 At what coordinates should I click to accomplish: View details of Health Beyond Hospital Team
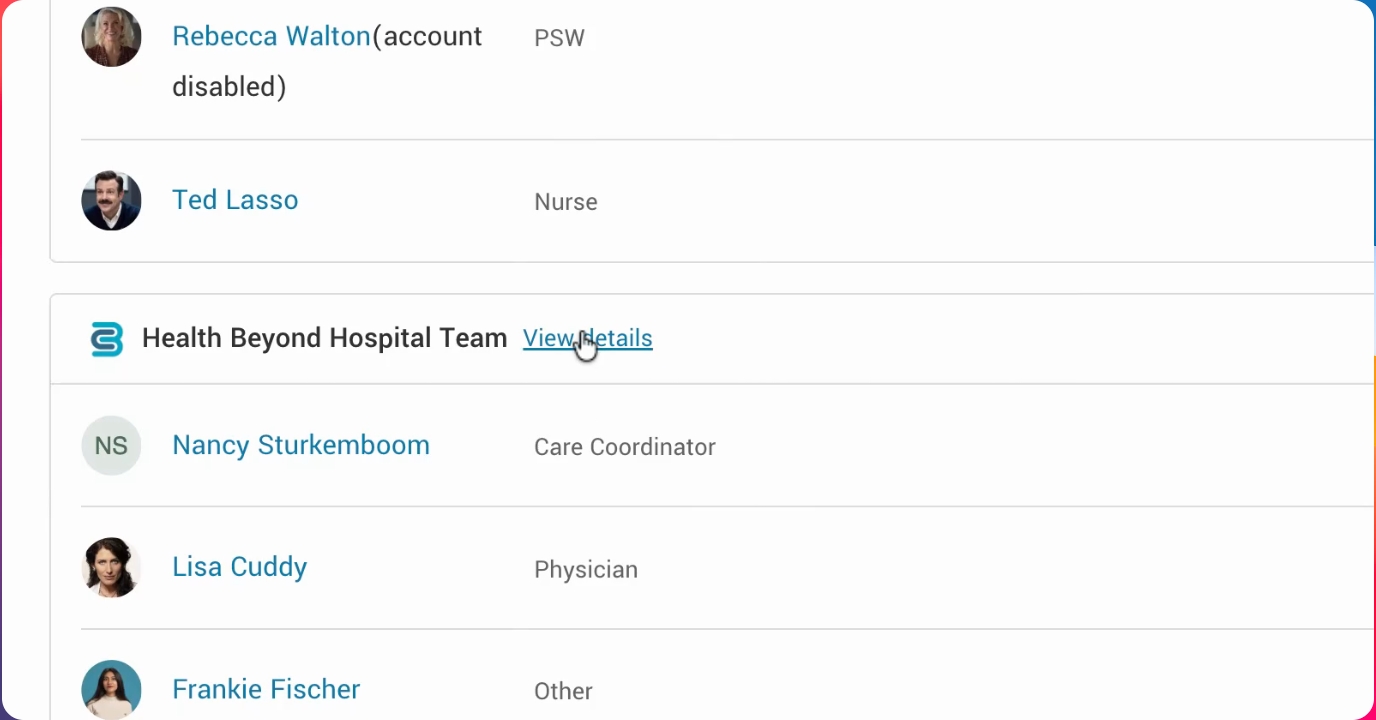pos(587,339)
